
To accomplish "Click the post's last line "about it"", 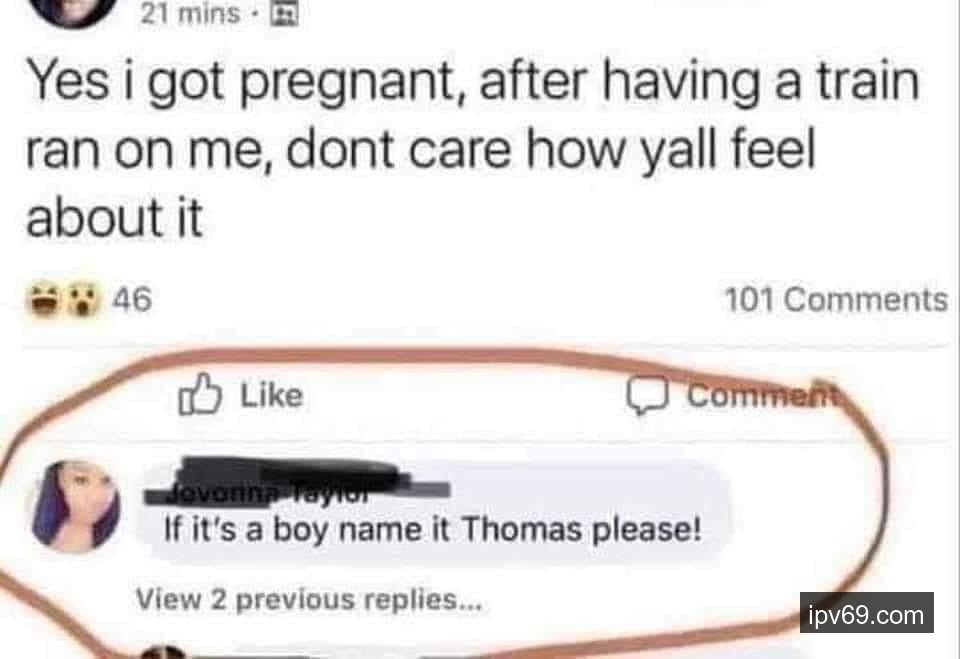I will [x=114, y=218].
